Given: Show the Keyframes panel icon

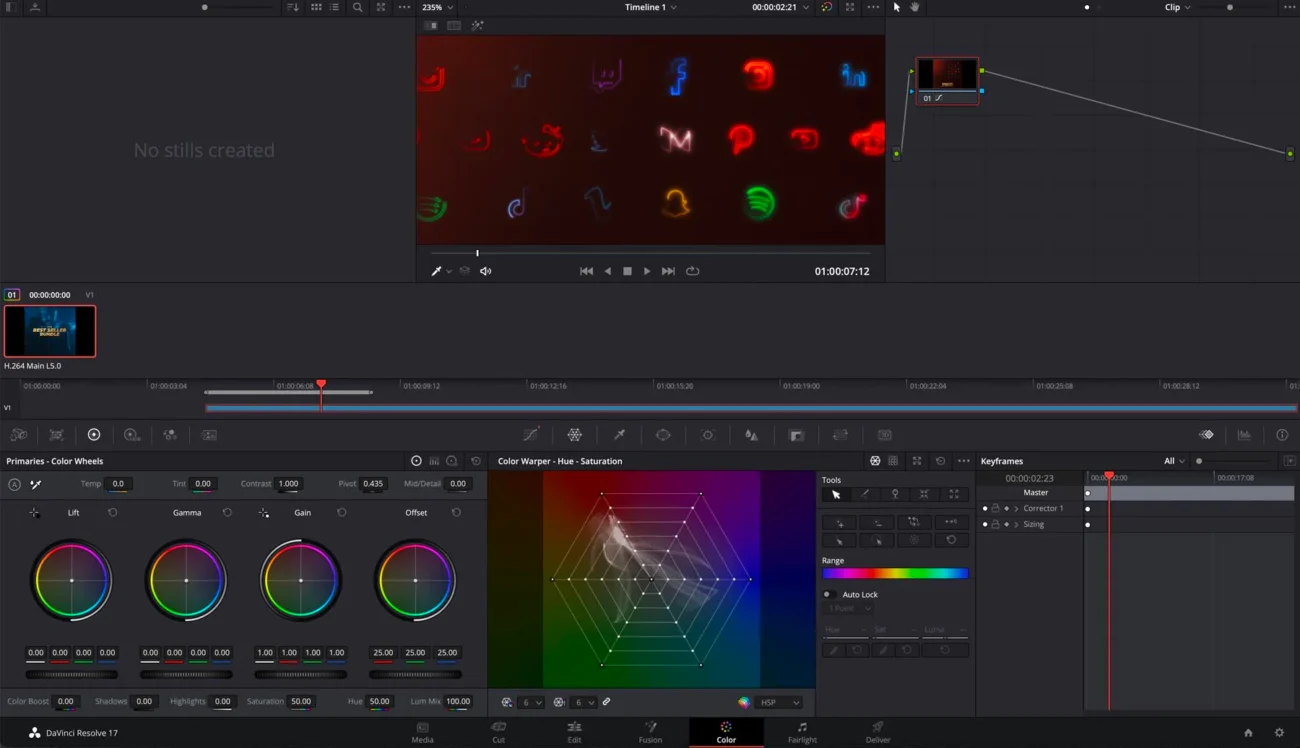Looking at the screenshot, I should pyautogui.click(x=1206, y=435).
